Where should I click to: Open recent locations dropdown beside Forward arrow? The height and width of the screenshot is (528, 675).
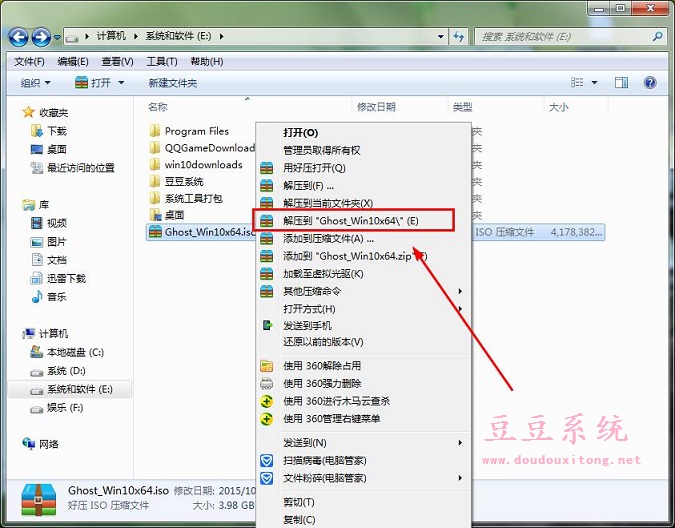coord(57,37)
